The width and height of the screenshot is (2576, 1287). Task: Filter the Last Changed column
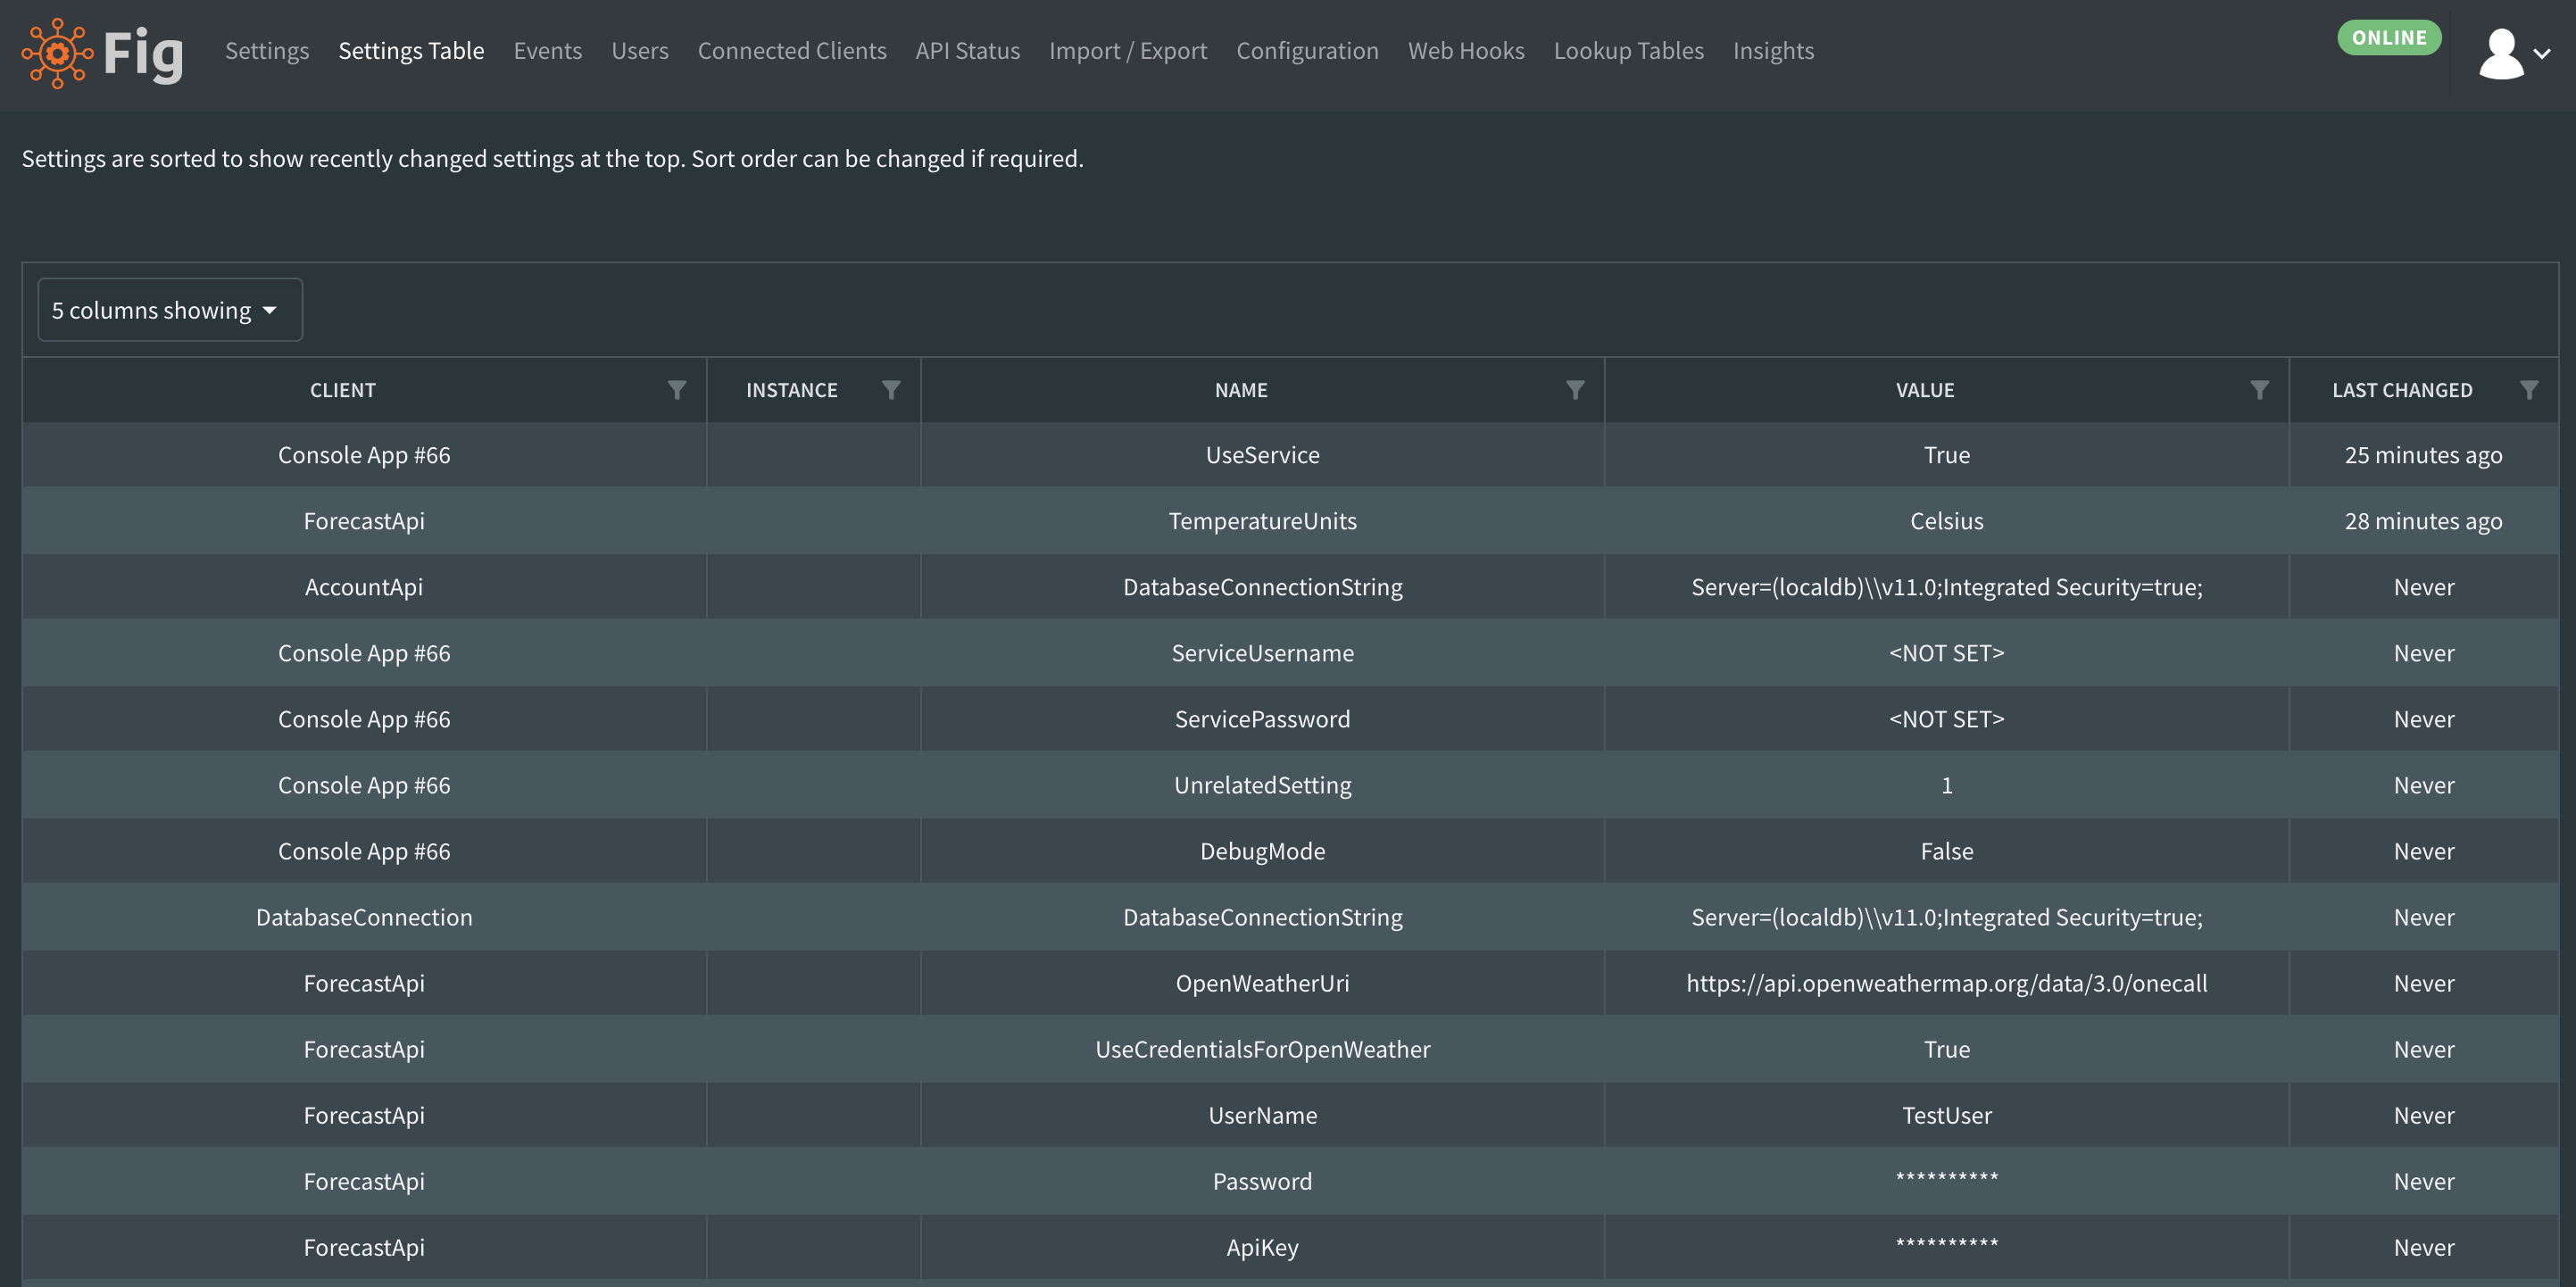2529,390
